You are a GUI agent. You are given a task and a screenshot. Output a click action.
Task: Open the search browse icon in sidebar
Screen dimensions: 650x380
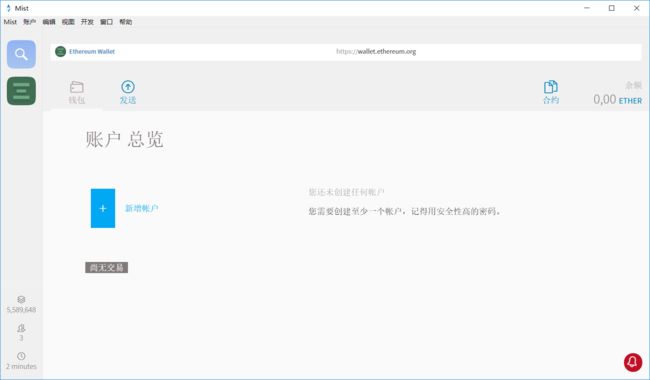point(21,54)
